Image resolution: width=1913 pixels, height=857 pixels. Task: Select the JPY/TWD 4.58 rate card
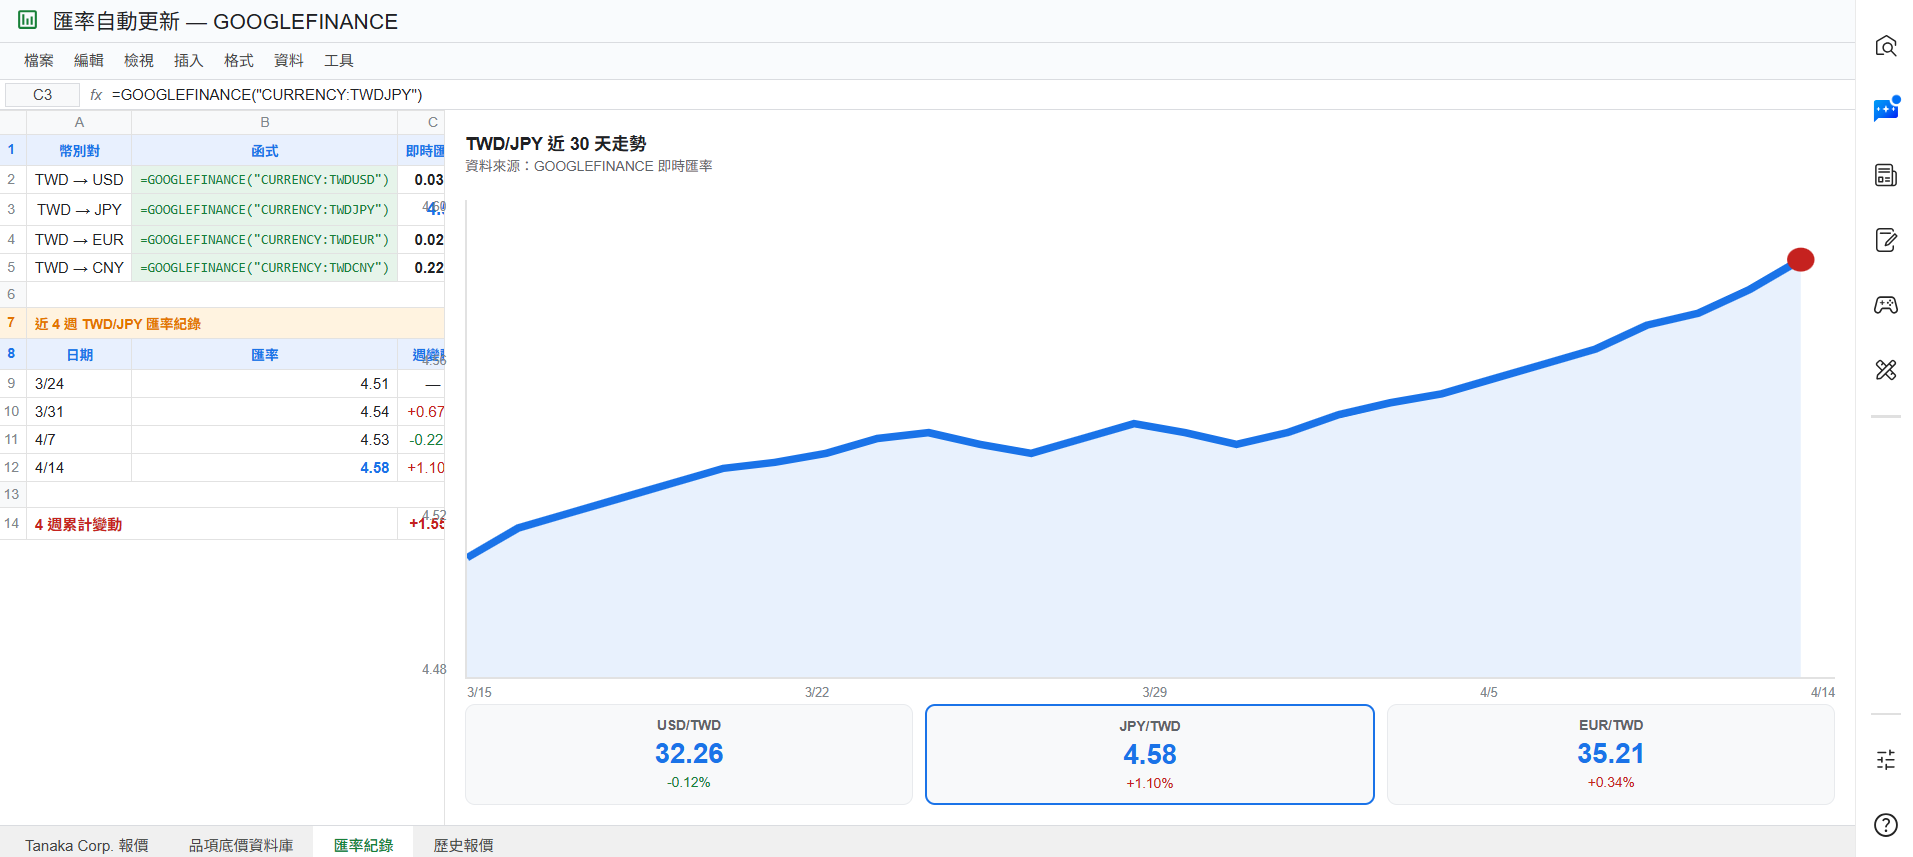[1150, 754]
